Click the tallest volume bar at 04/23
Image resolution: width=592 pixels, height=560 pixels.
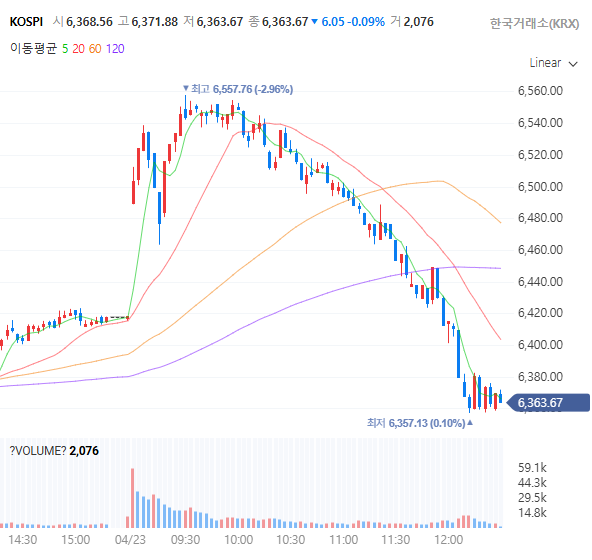(133, 498)
